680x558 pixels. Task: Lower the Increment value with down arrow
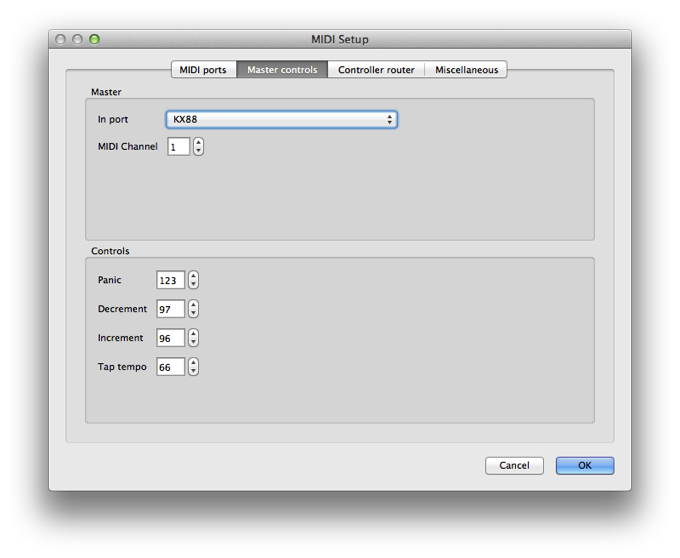pos(193,343)
